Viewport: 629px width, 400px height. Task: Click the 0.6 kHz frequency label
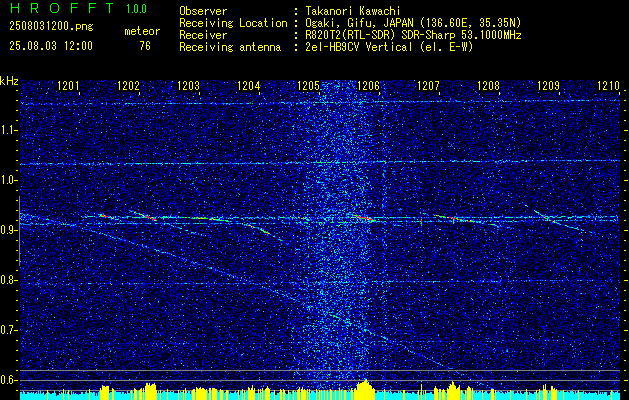tap(8, 380)
